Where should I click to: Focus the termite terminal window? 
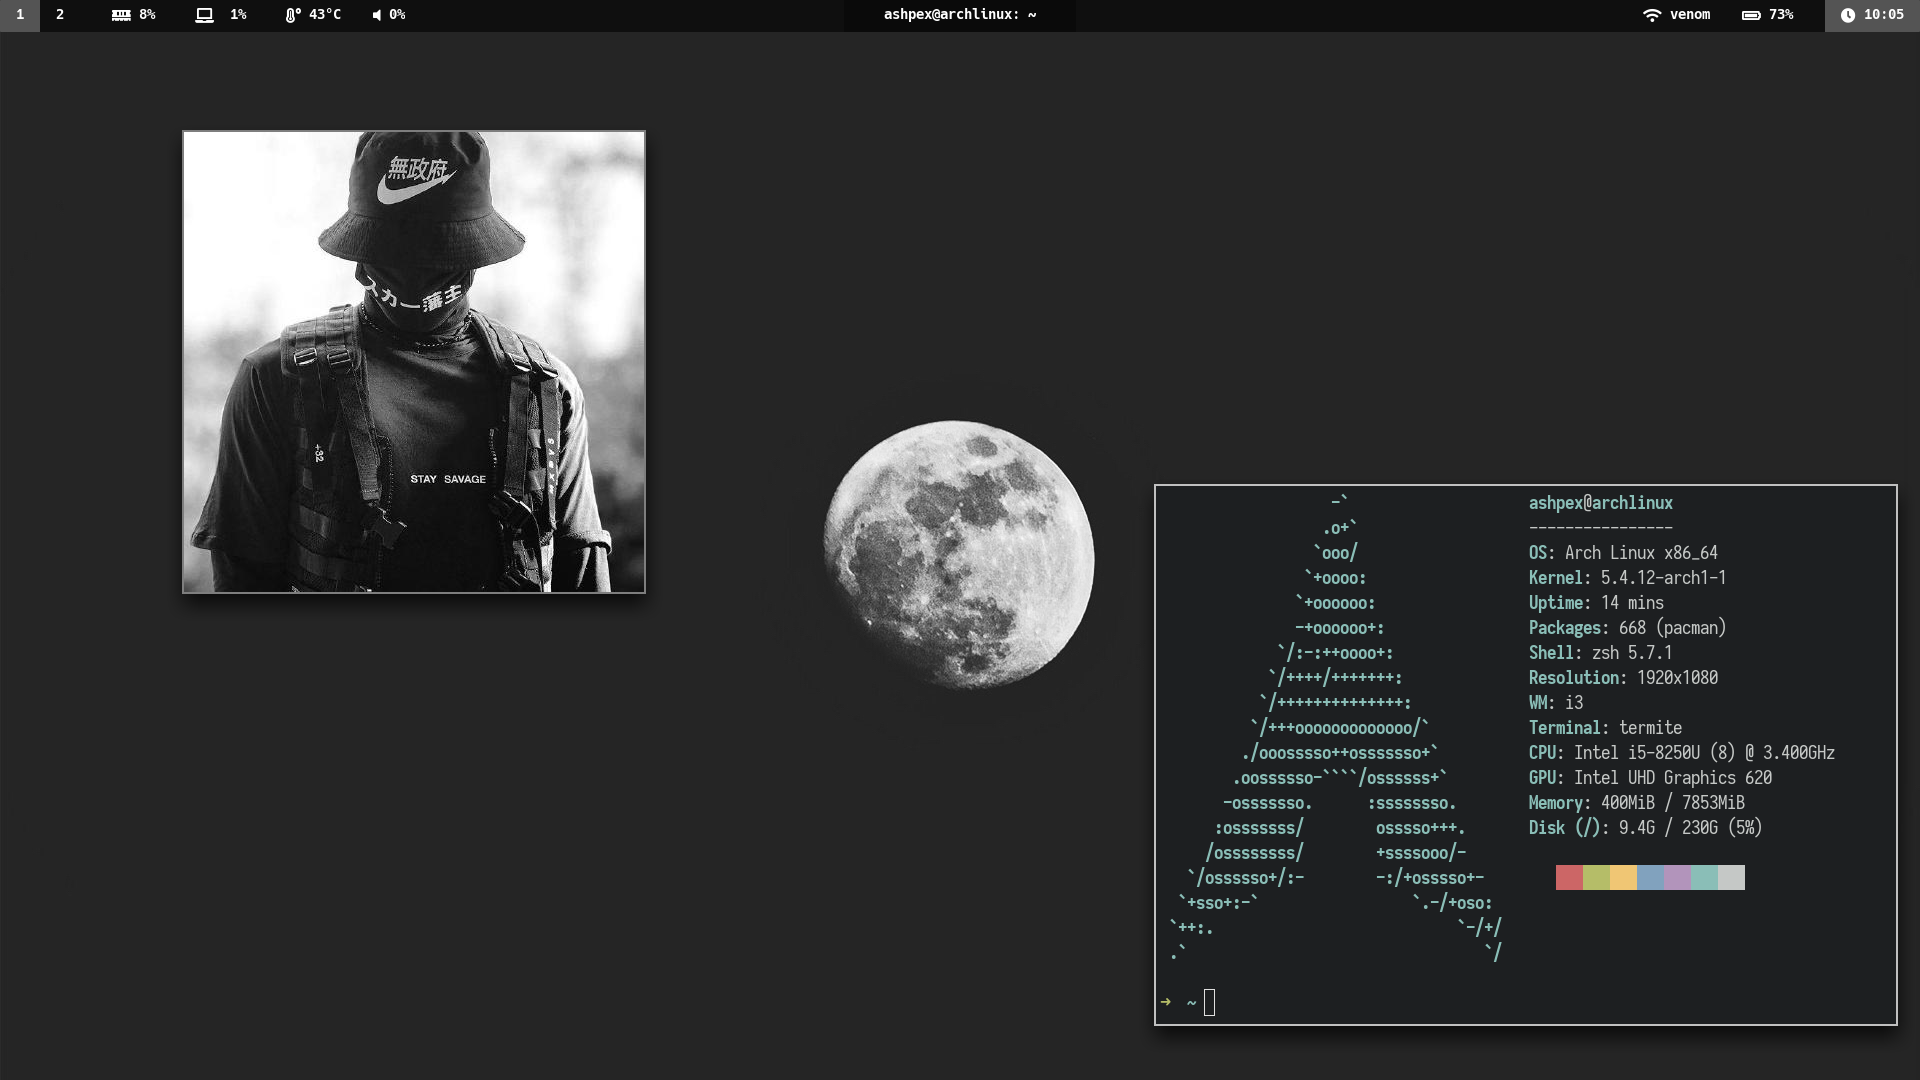click(1520, 750)
